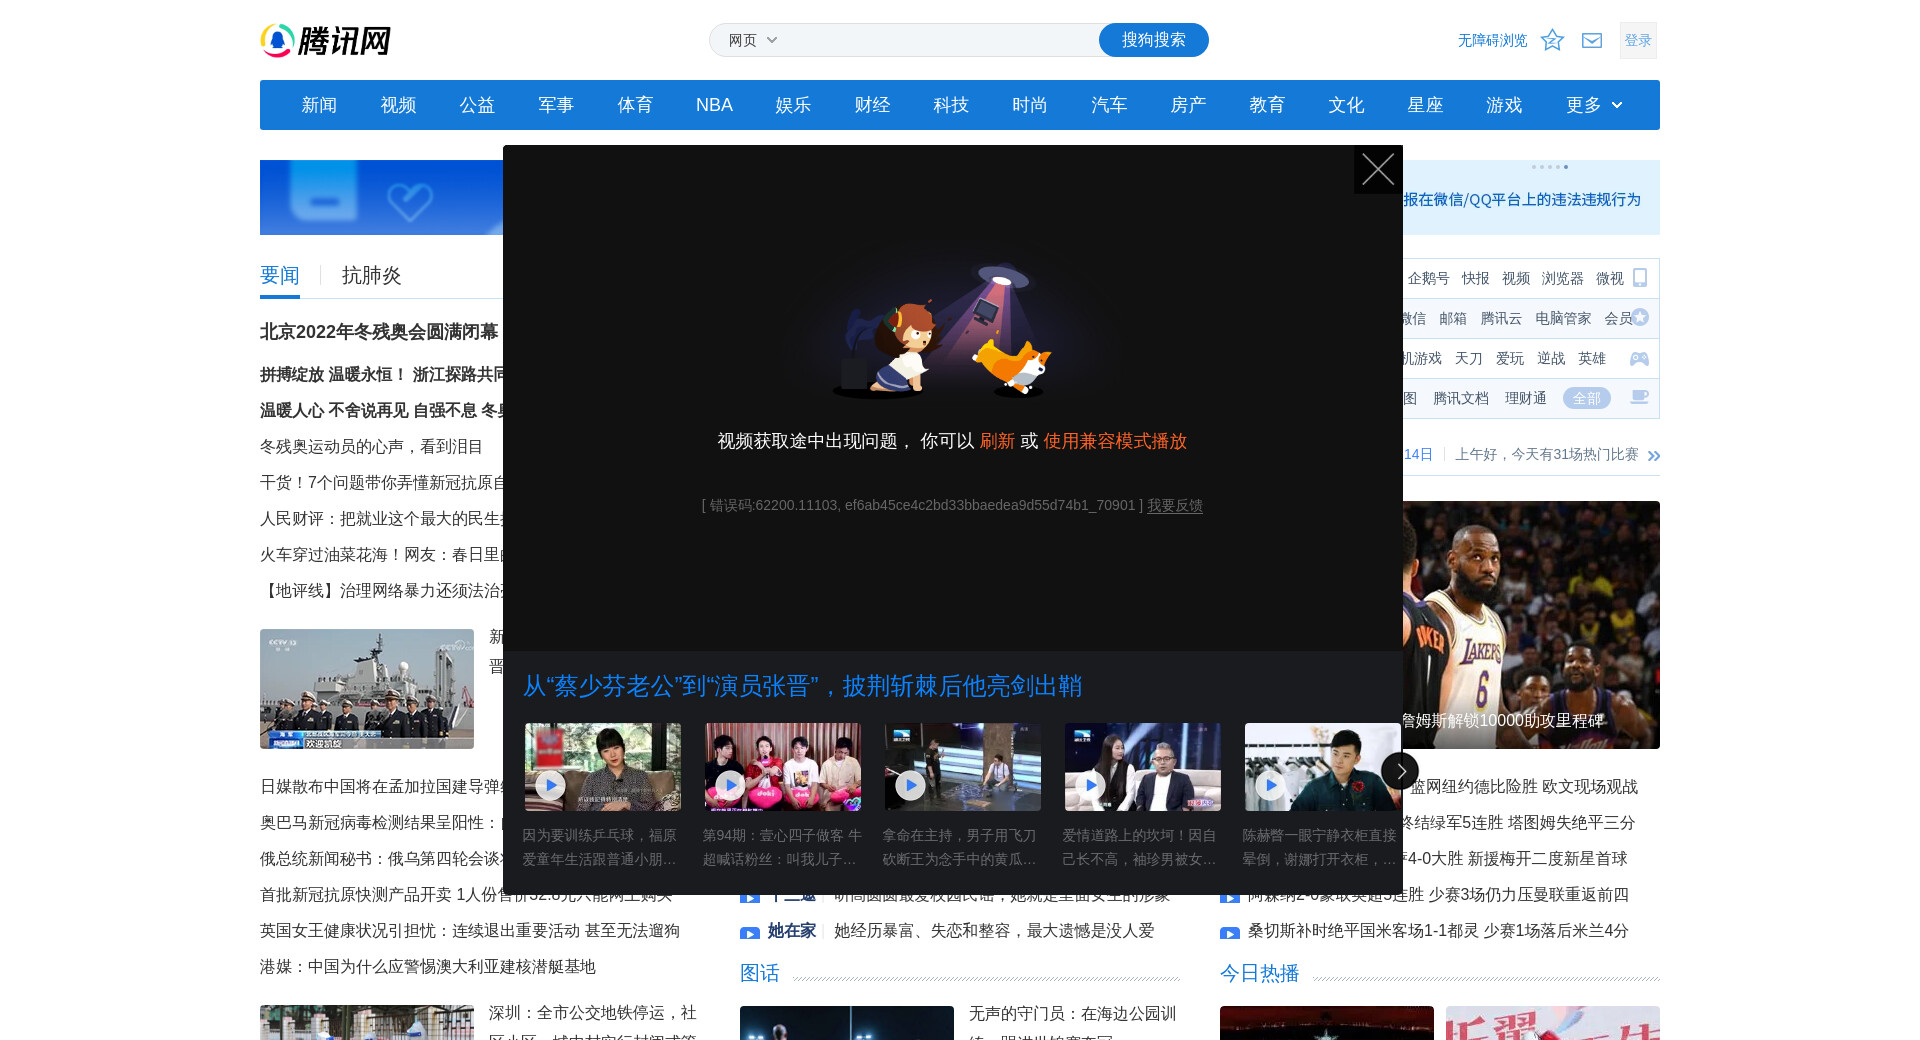Click the search input field
Image resolution: width=1920 pixels, height=1040 pixels.
(940, 40)
